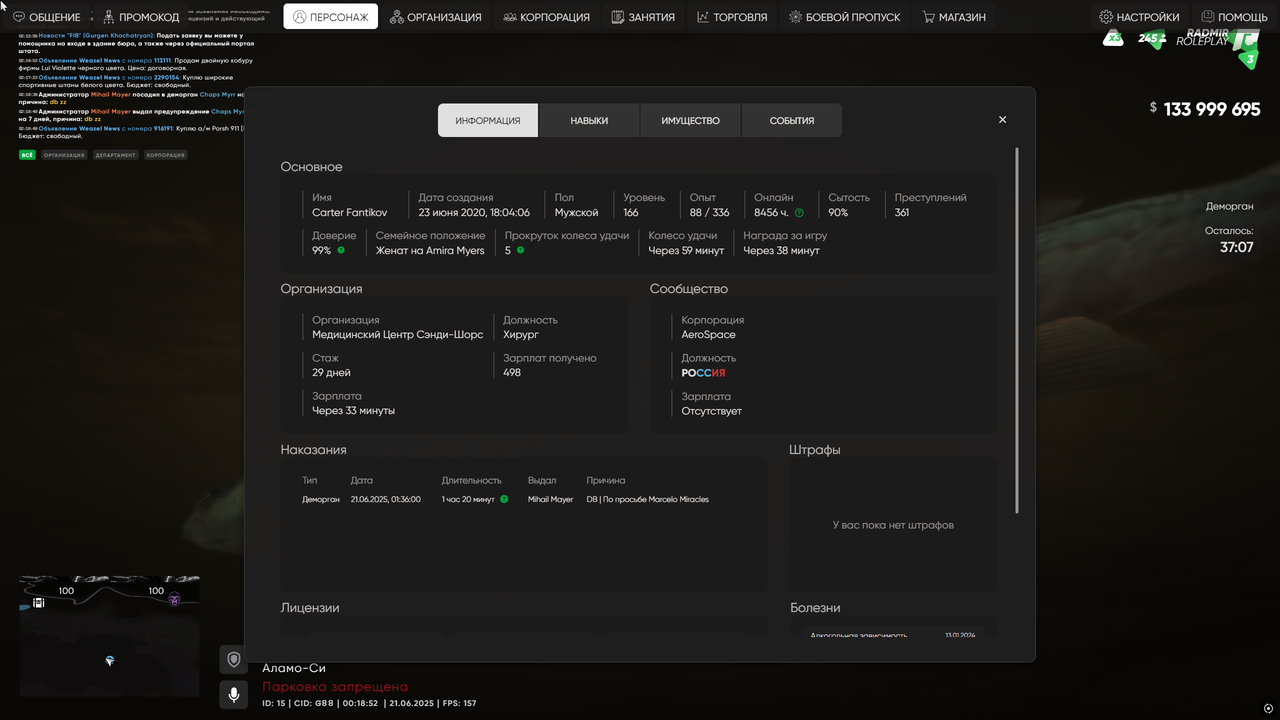This screenshot has width=1280, height=720.
Task: Switch to the ИНФОРМАЦИЯ tab
Action: [x=488, y=120]
